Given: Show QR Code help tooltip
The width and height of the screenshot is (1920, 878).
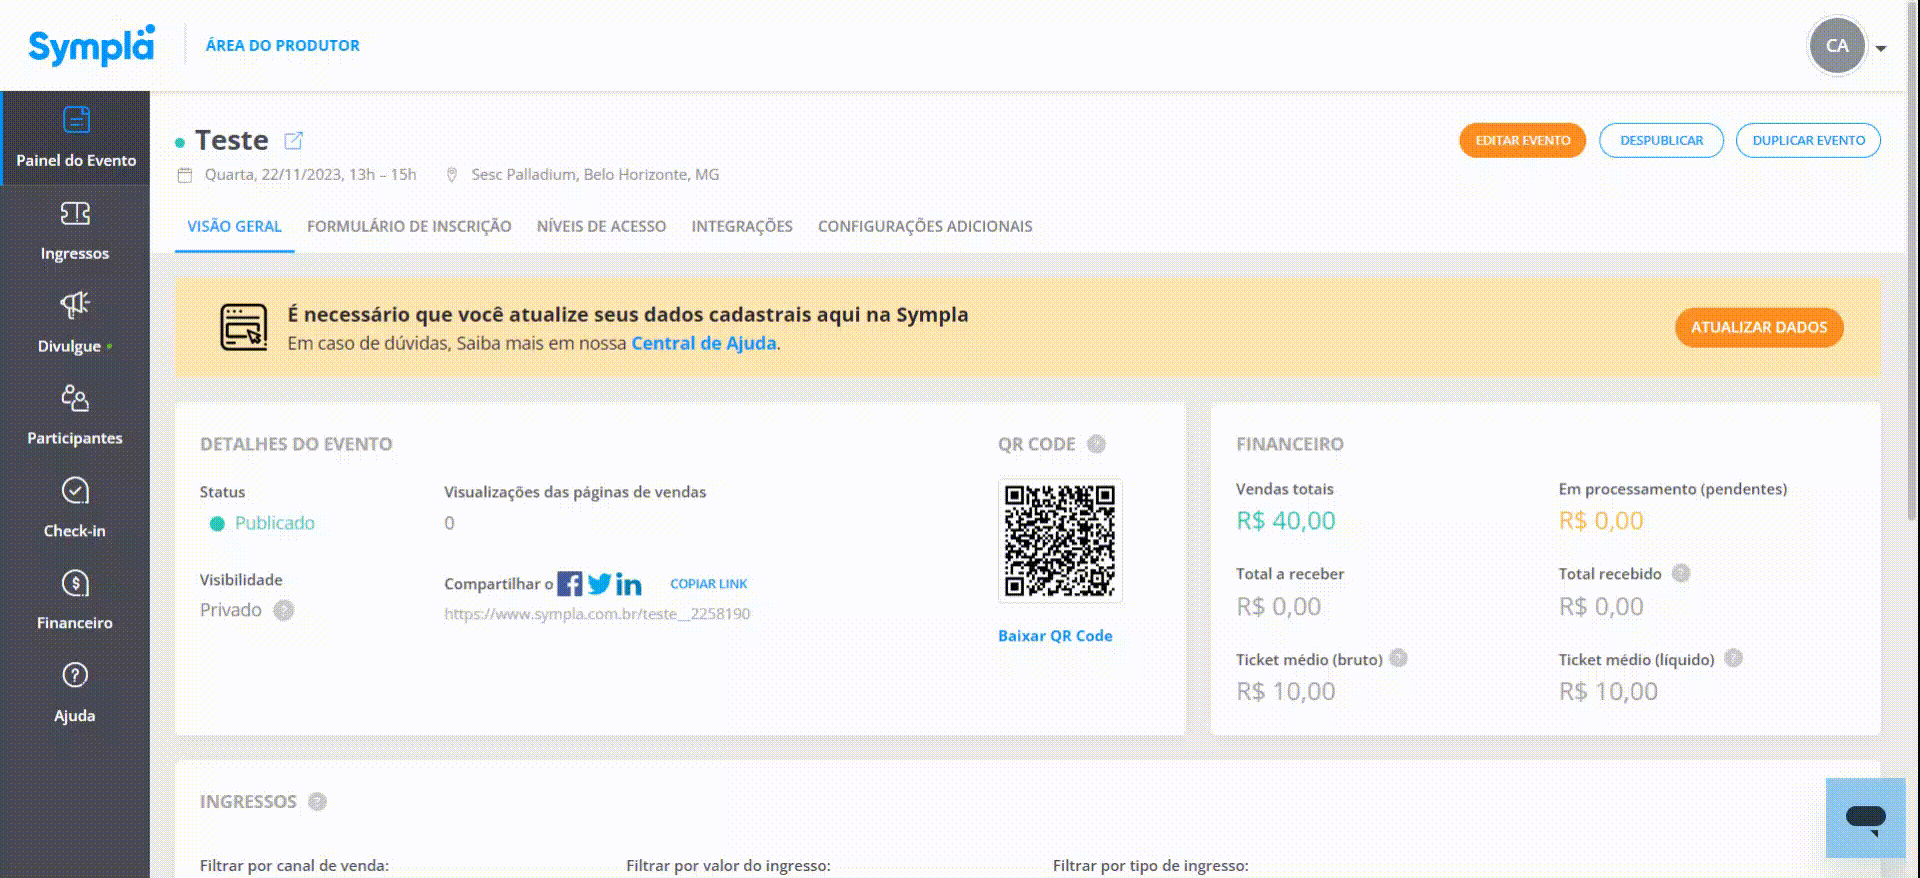Looking at the screenshot, I should [x=1096, y=444].
